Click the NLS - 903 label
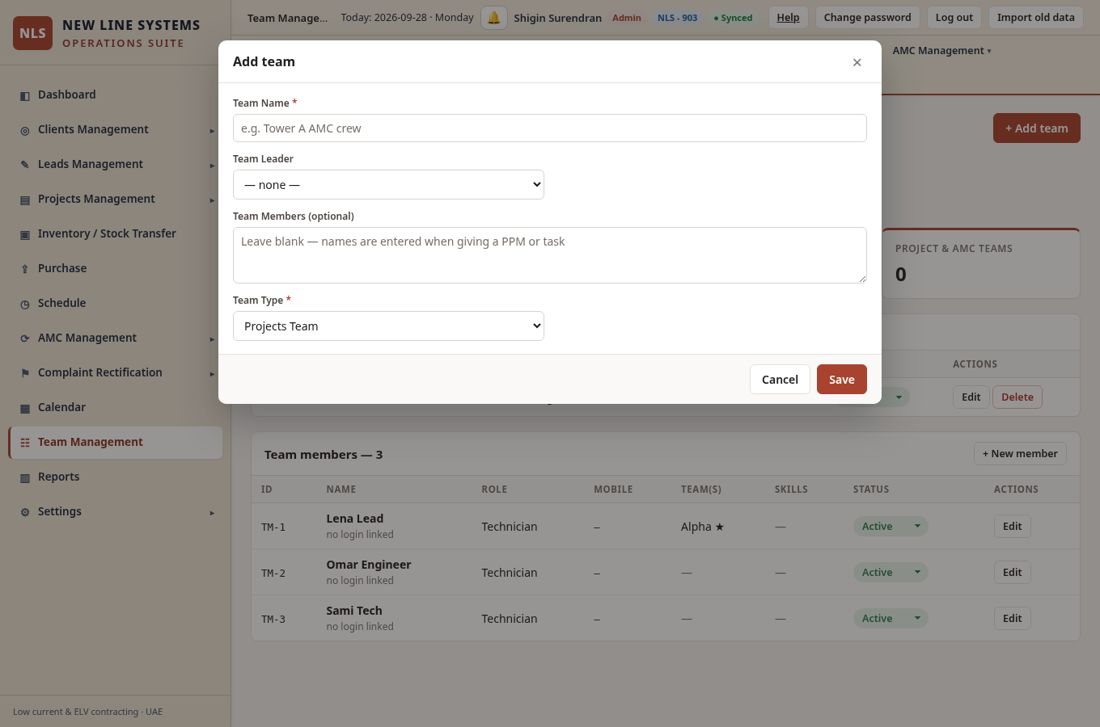The width and height of the screenshot is (1100, 727). pos(677,18)
